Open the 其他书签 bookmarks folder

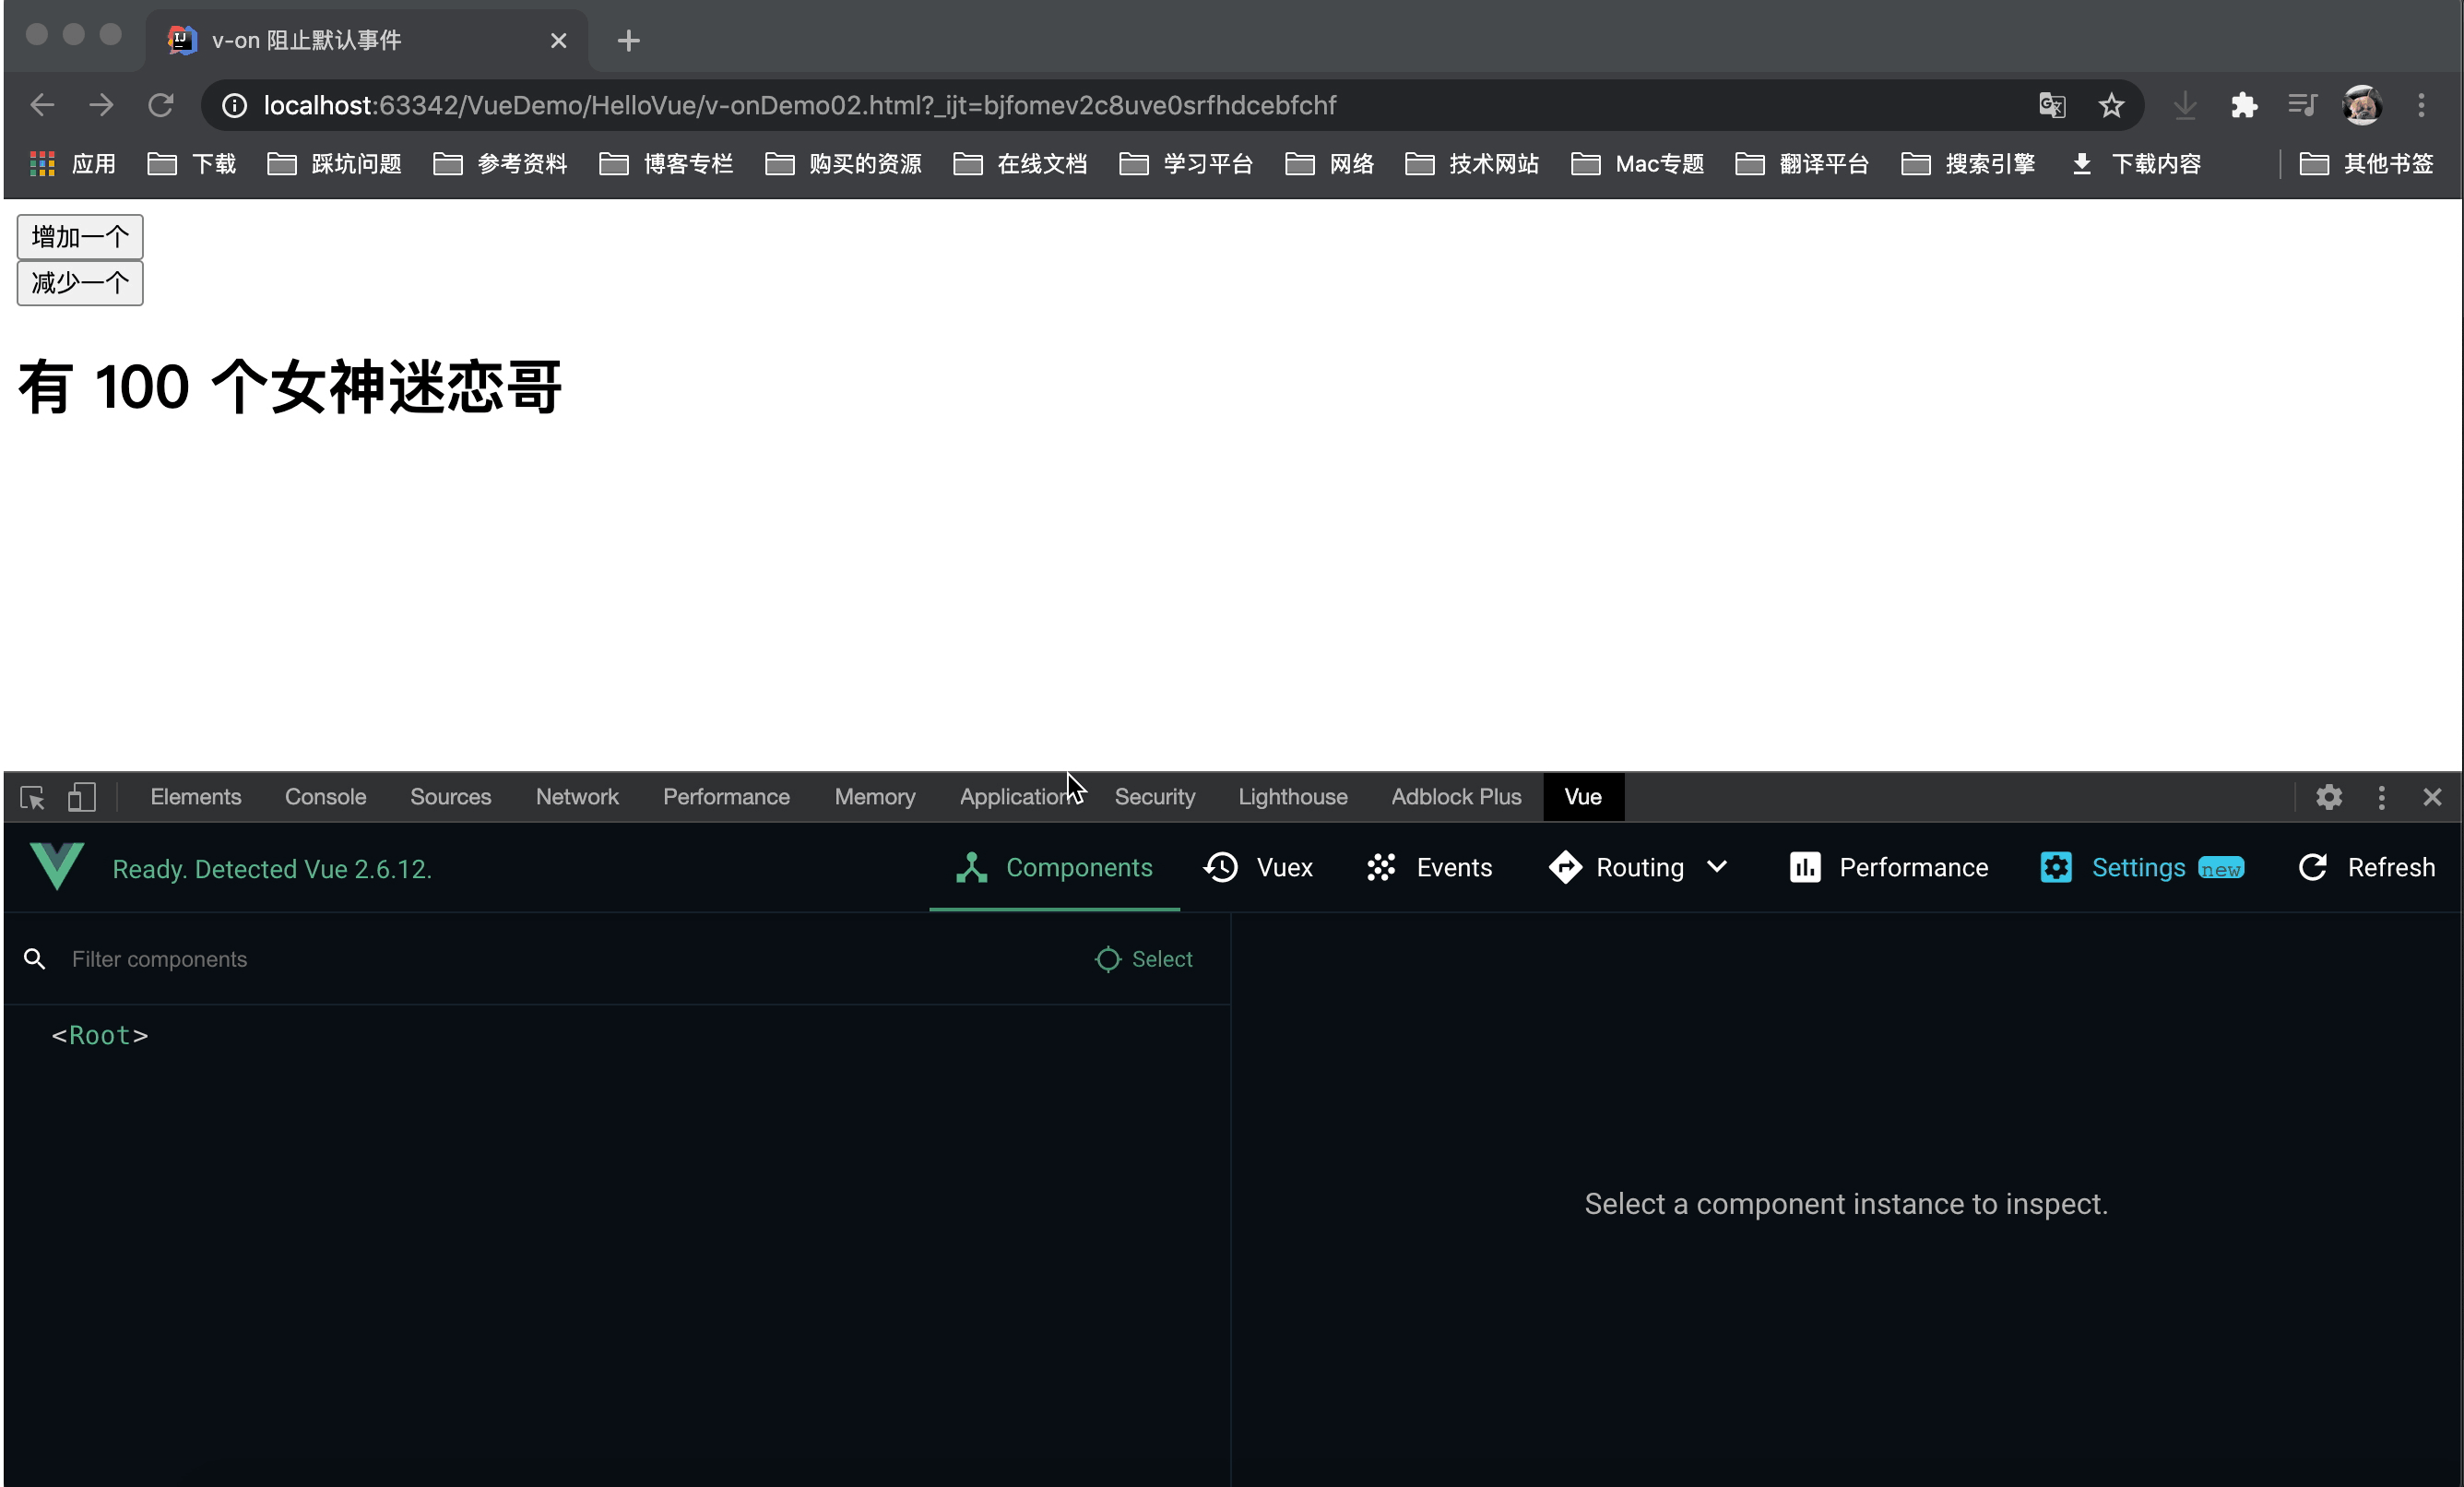2366,163
